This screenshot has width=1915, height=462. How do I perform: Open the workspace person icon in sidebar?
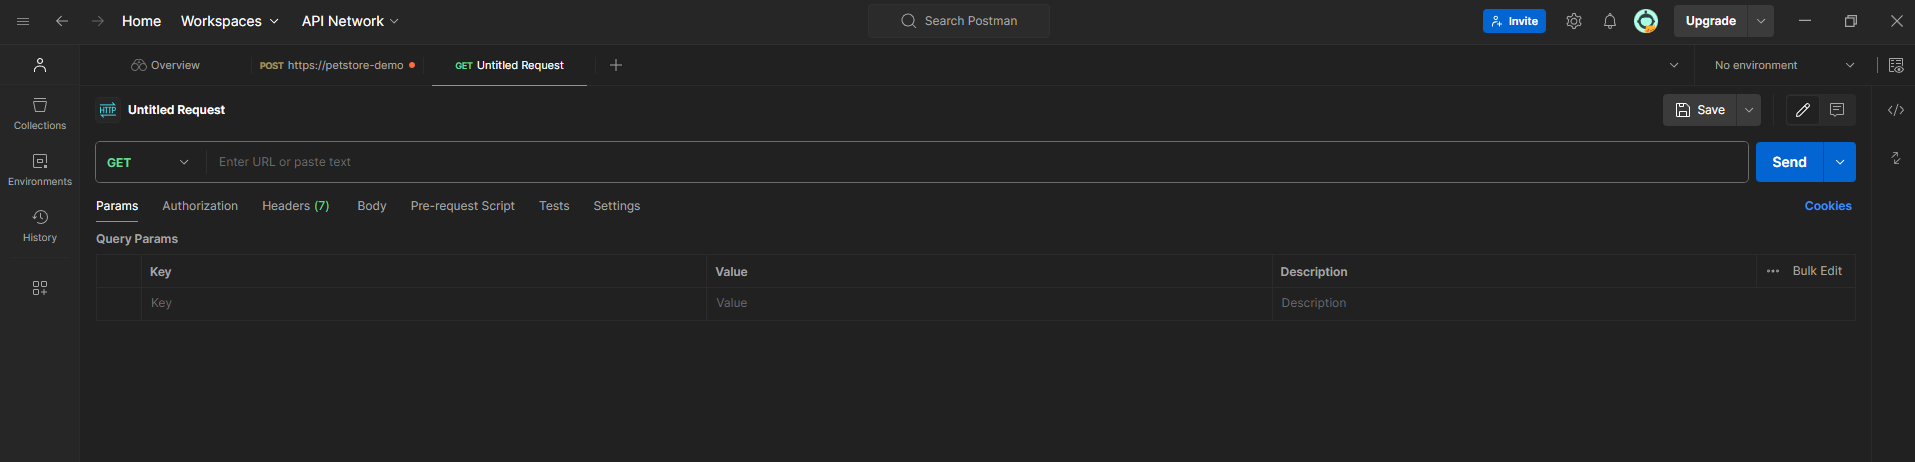point(40,65)
